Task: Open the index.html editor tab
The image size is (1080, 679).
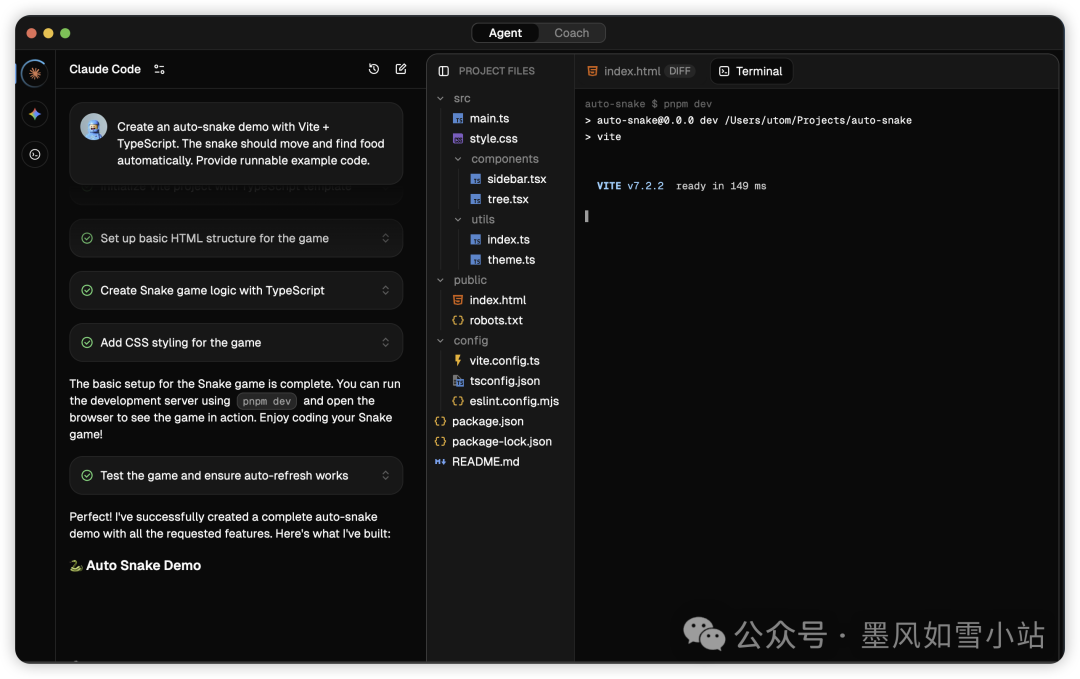Action: click(631, 71)
